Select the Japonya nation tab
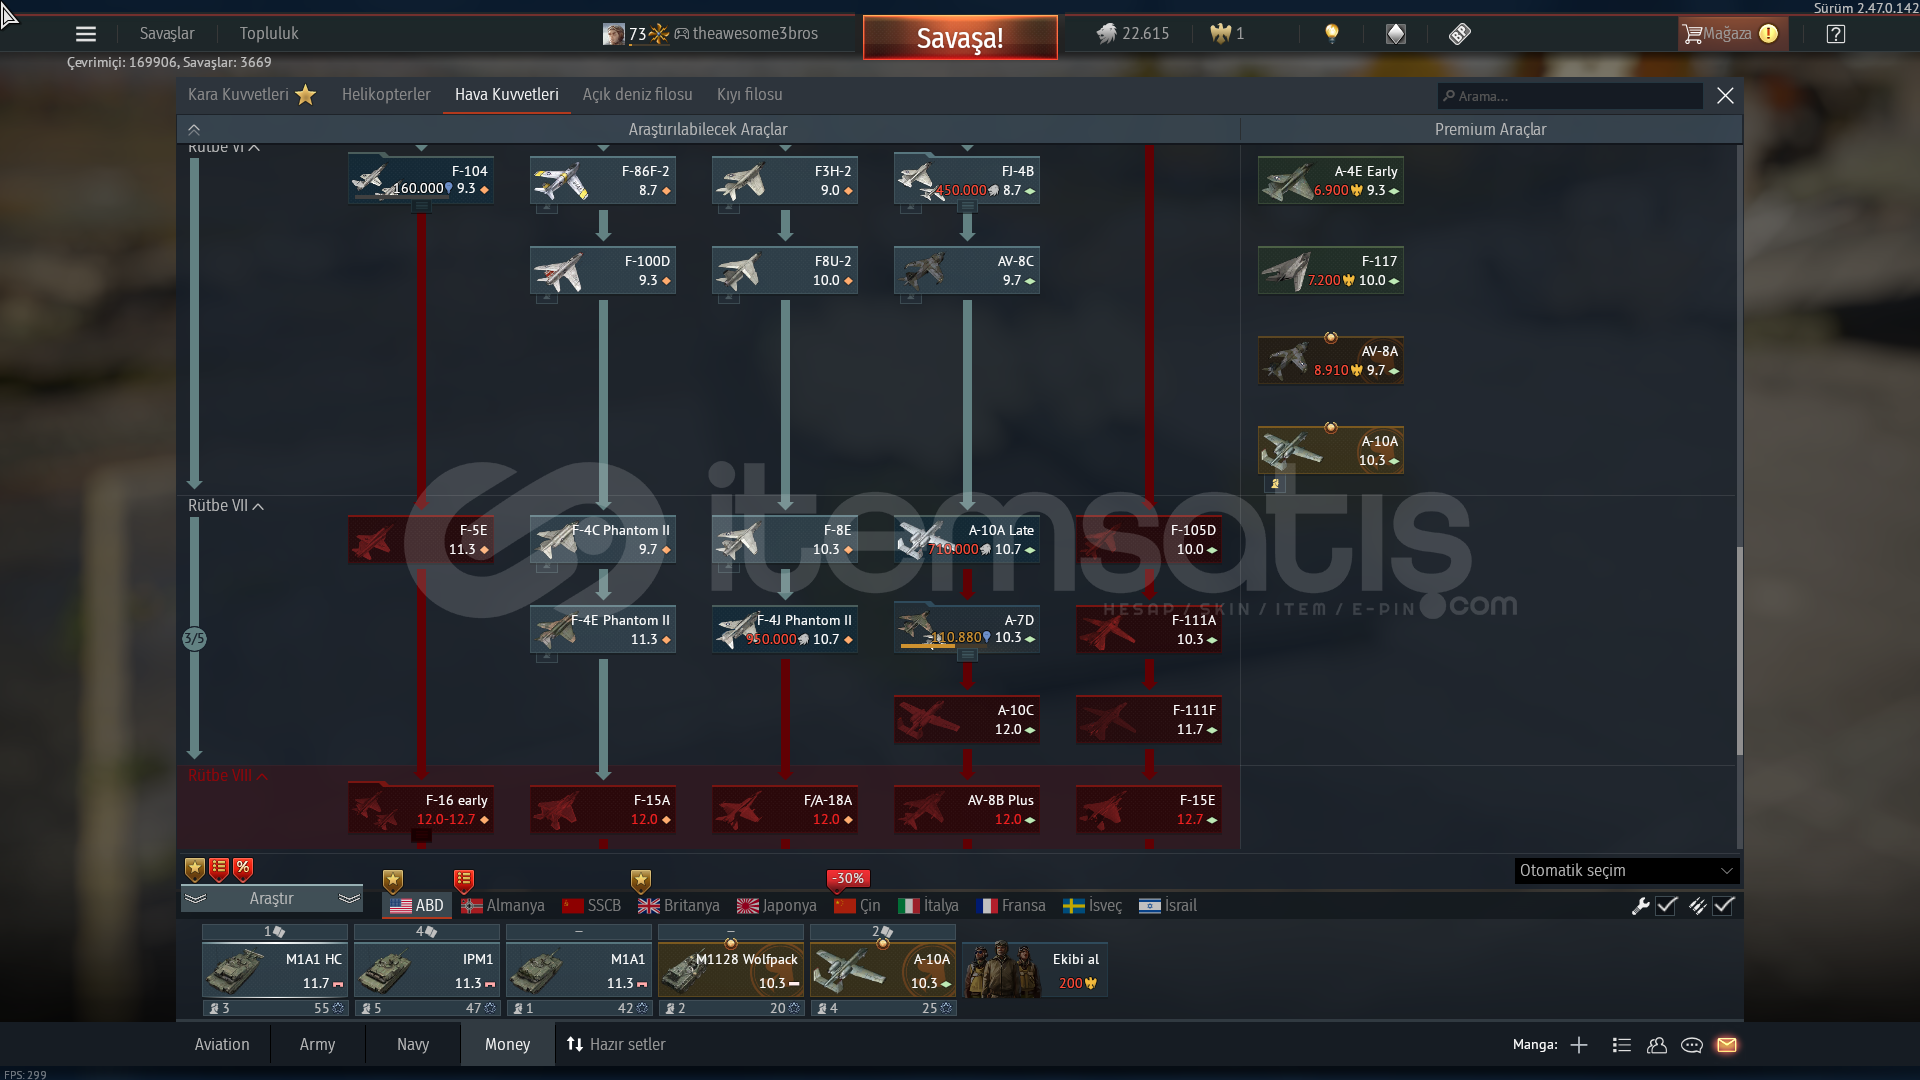Viewport: 1920px width, 1080px height. [777, 906]
